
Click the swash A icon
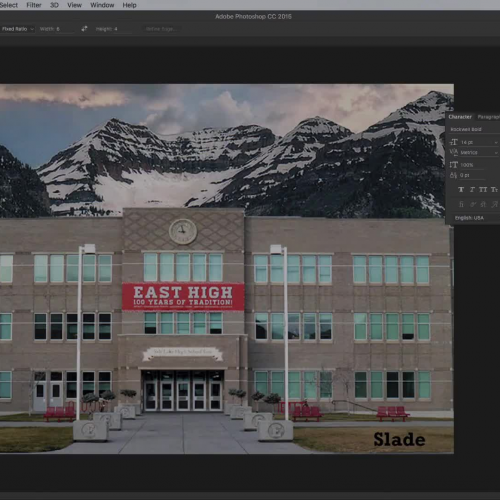tap(495, 204)
